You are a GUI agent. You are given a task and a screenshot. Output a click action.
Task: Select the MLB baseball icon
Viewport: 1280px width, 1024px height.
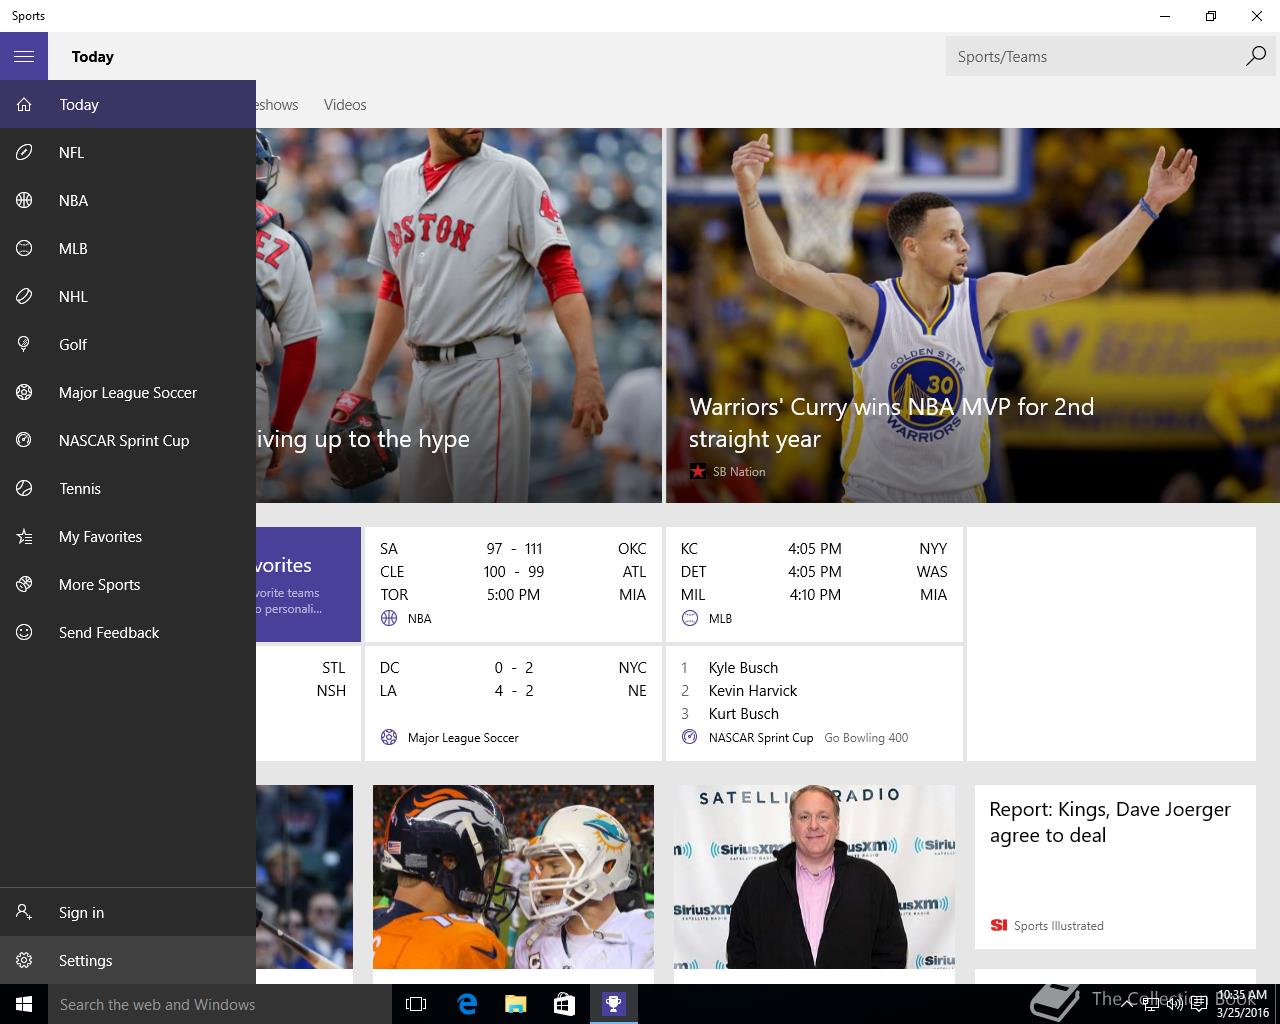pyautogui.click(x=24, y=249)
